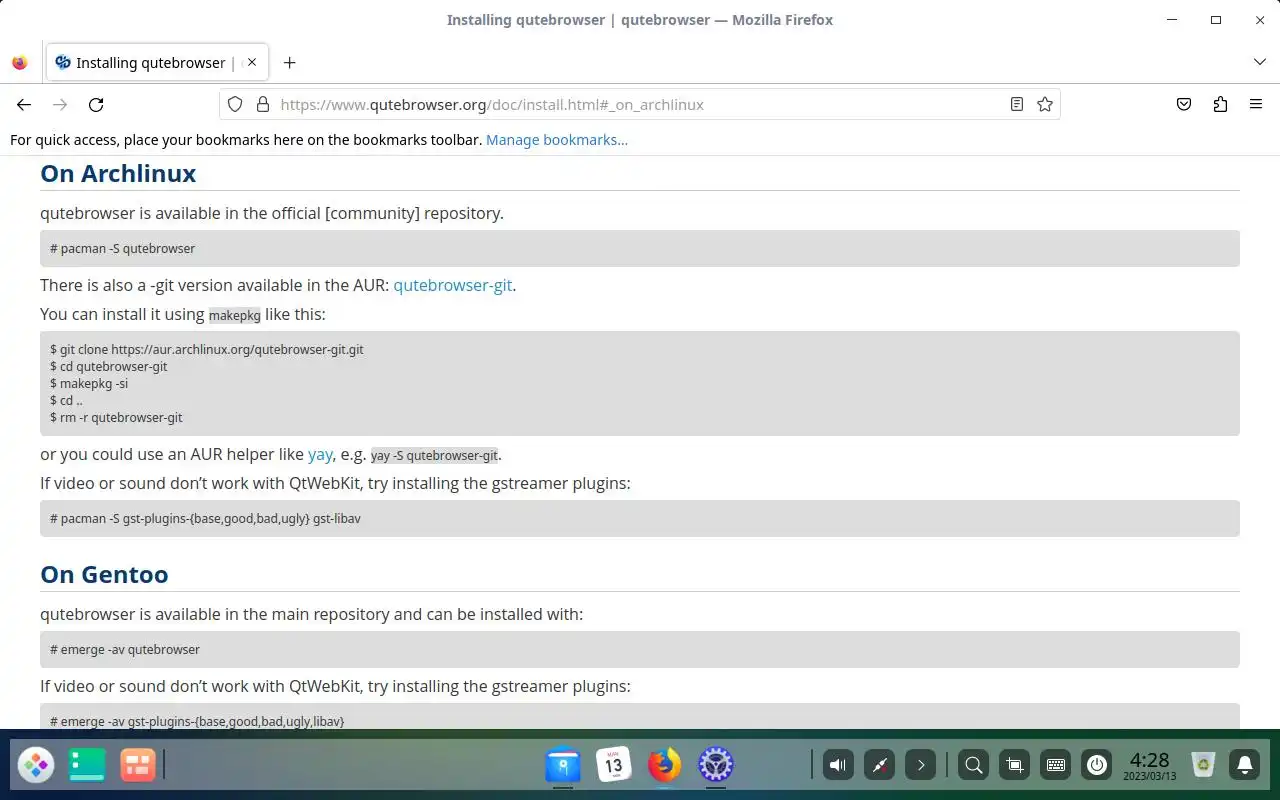Click the forward navigation arrow
This screenshot has width=1280, height=800.
coord(60,104)
